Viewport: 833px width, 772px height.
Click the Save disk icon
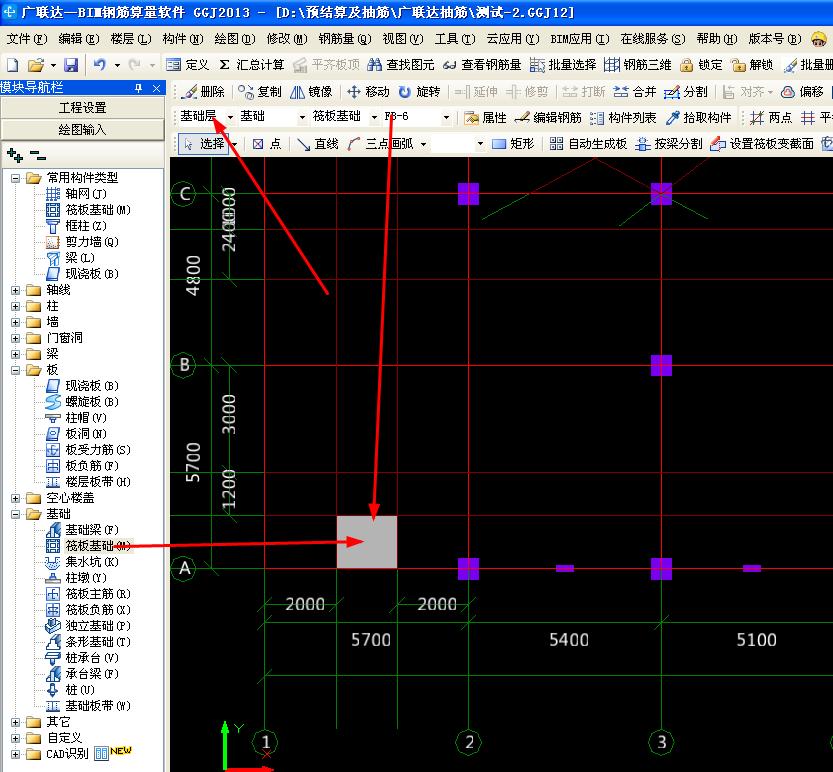71,65
